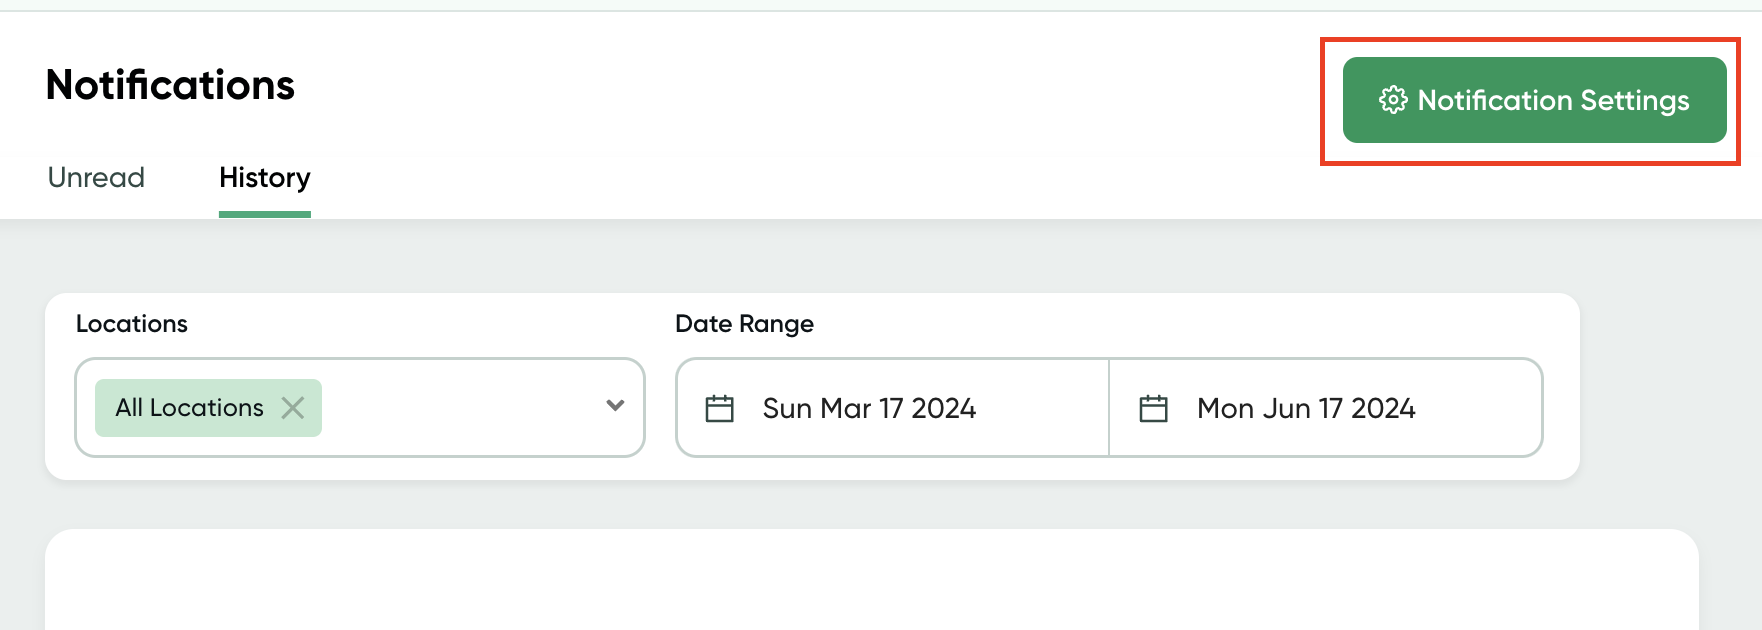Remove the All Locations chip with X
The image size is (1762, 630).
coord(293,408)
